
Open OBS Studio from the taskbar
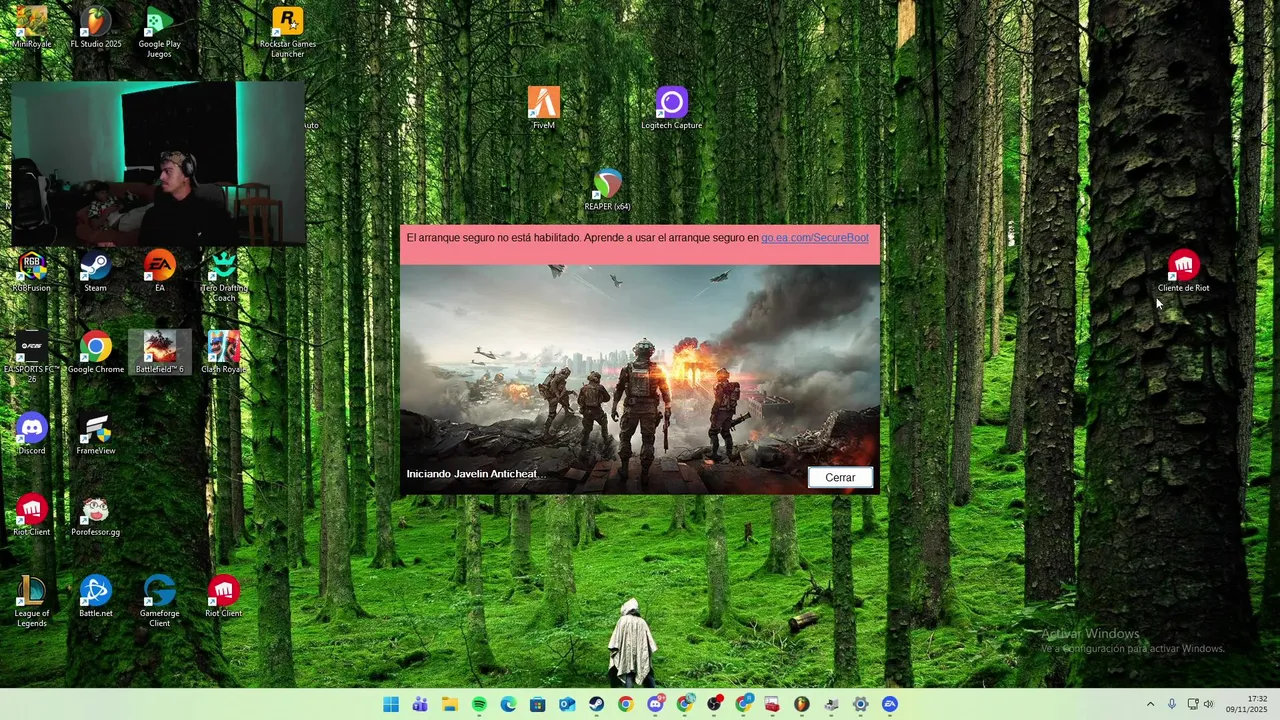click(714, 704)
